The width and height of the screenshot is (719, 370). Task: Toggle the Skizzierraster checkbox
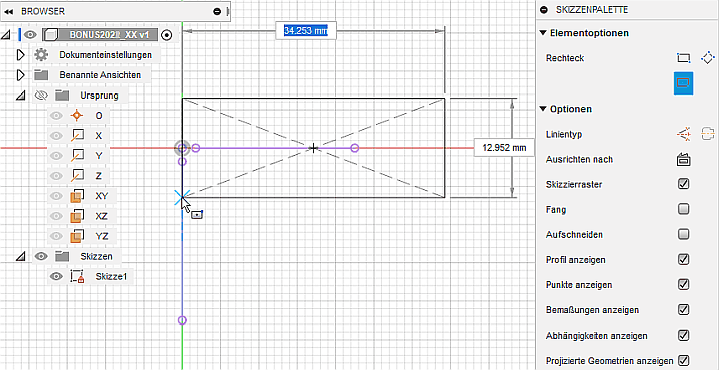point(683,184)
